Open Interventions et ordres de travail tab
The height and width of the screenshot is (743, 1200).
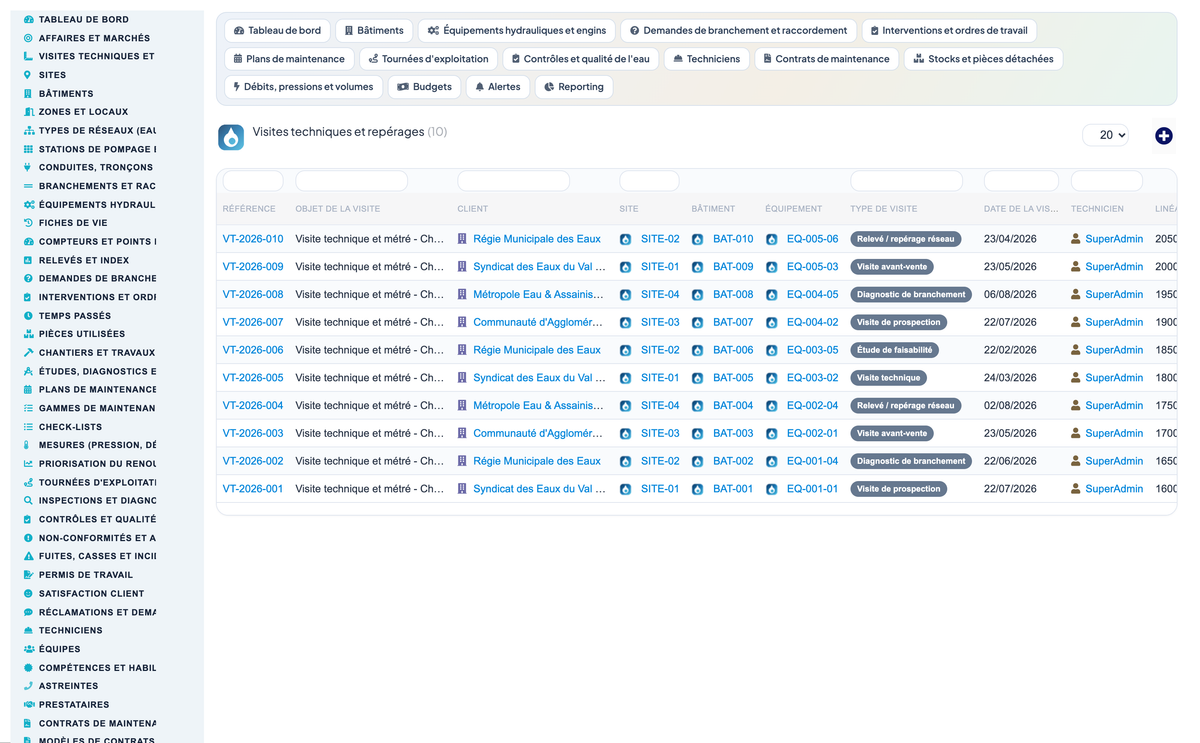[x=949, y=31]
